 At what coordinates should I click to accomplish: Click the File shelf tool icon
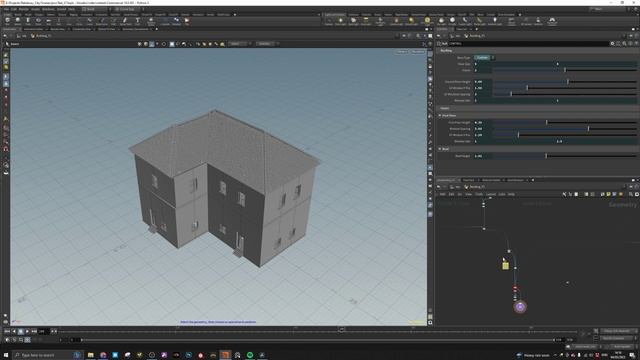[x=187, y=20]
